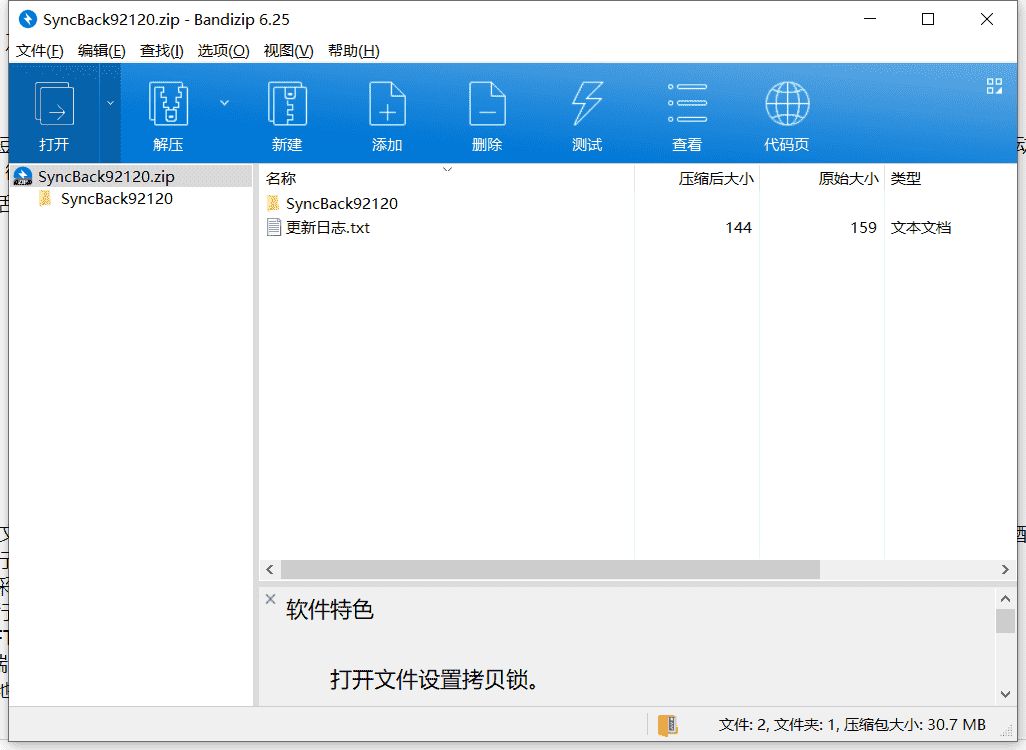This screenshot has width=1026, height=750.
Task: Click the 打开 (Open) toolbar icon
Action: 54,104
